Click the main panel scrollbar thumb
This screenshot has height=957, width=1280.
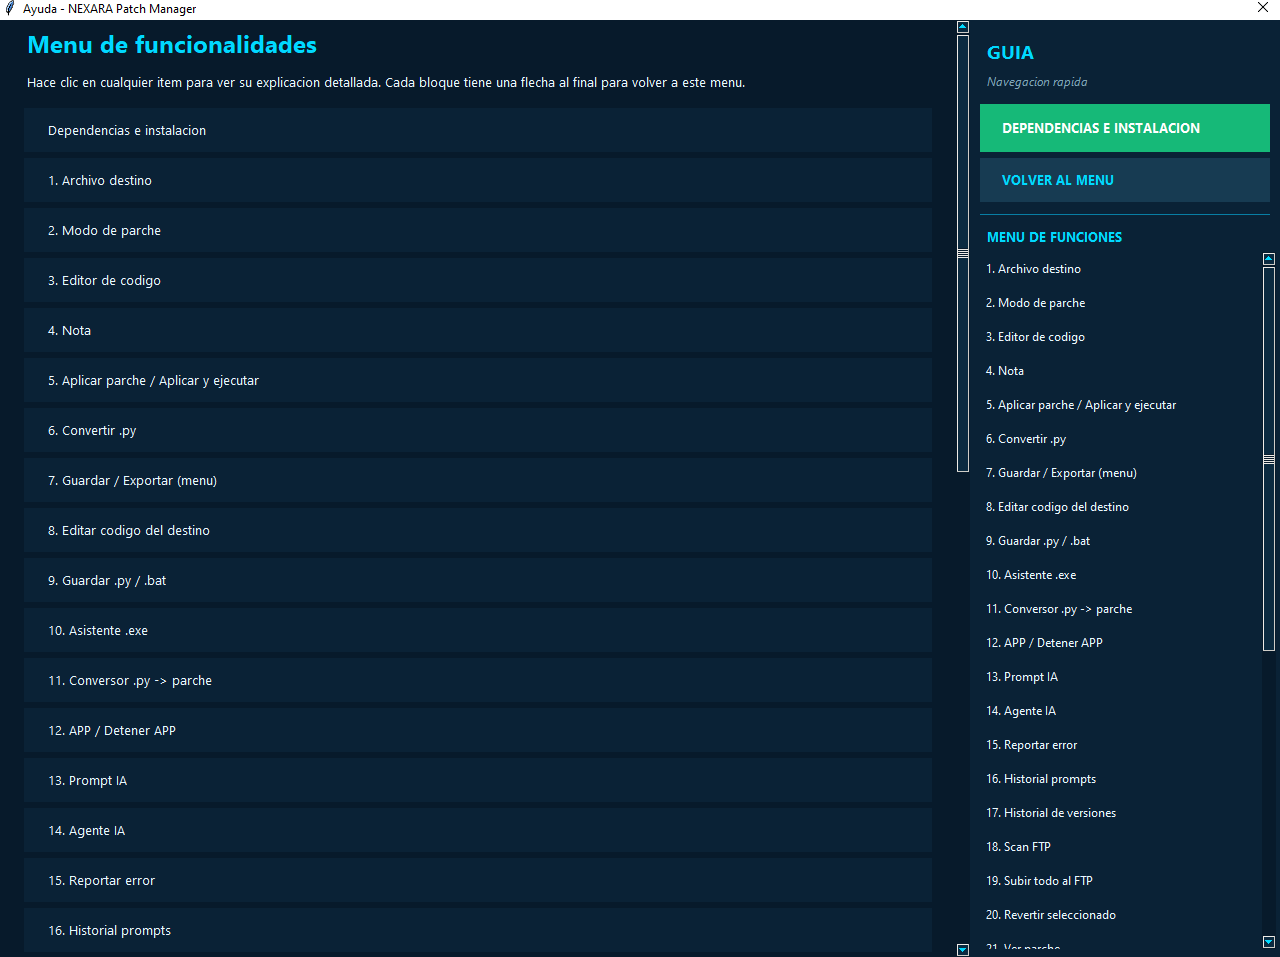pyautogui.click(x=963, y=253)
